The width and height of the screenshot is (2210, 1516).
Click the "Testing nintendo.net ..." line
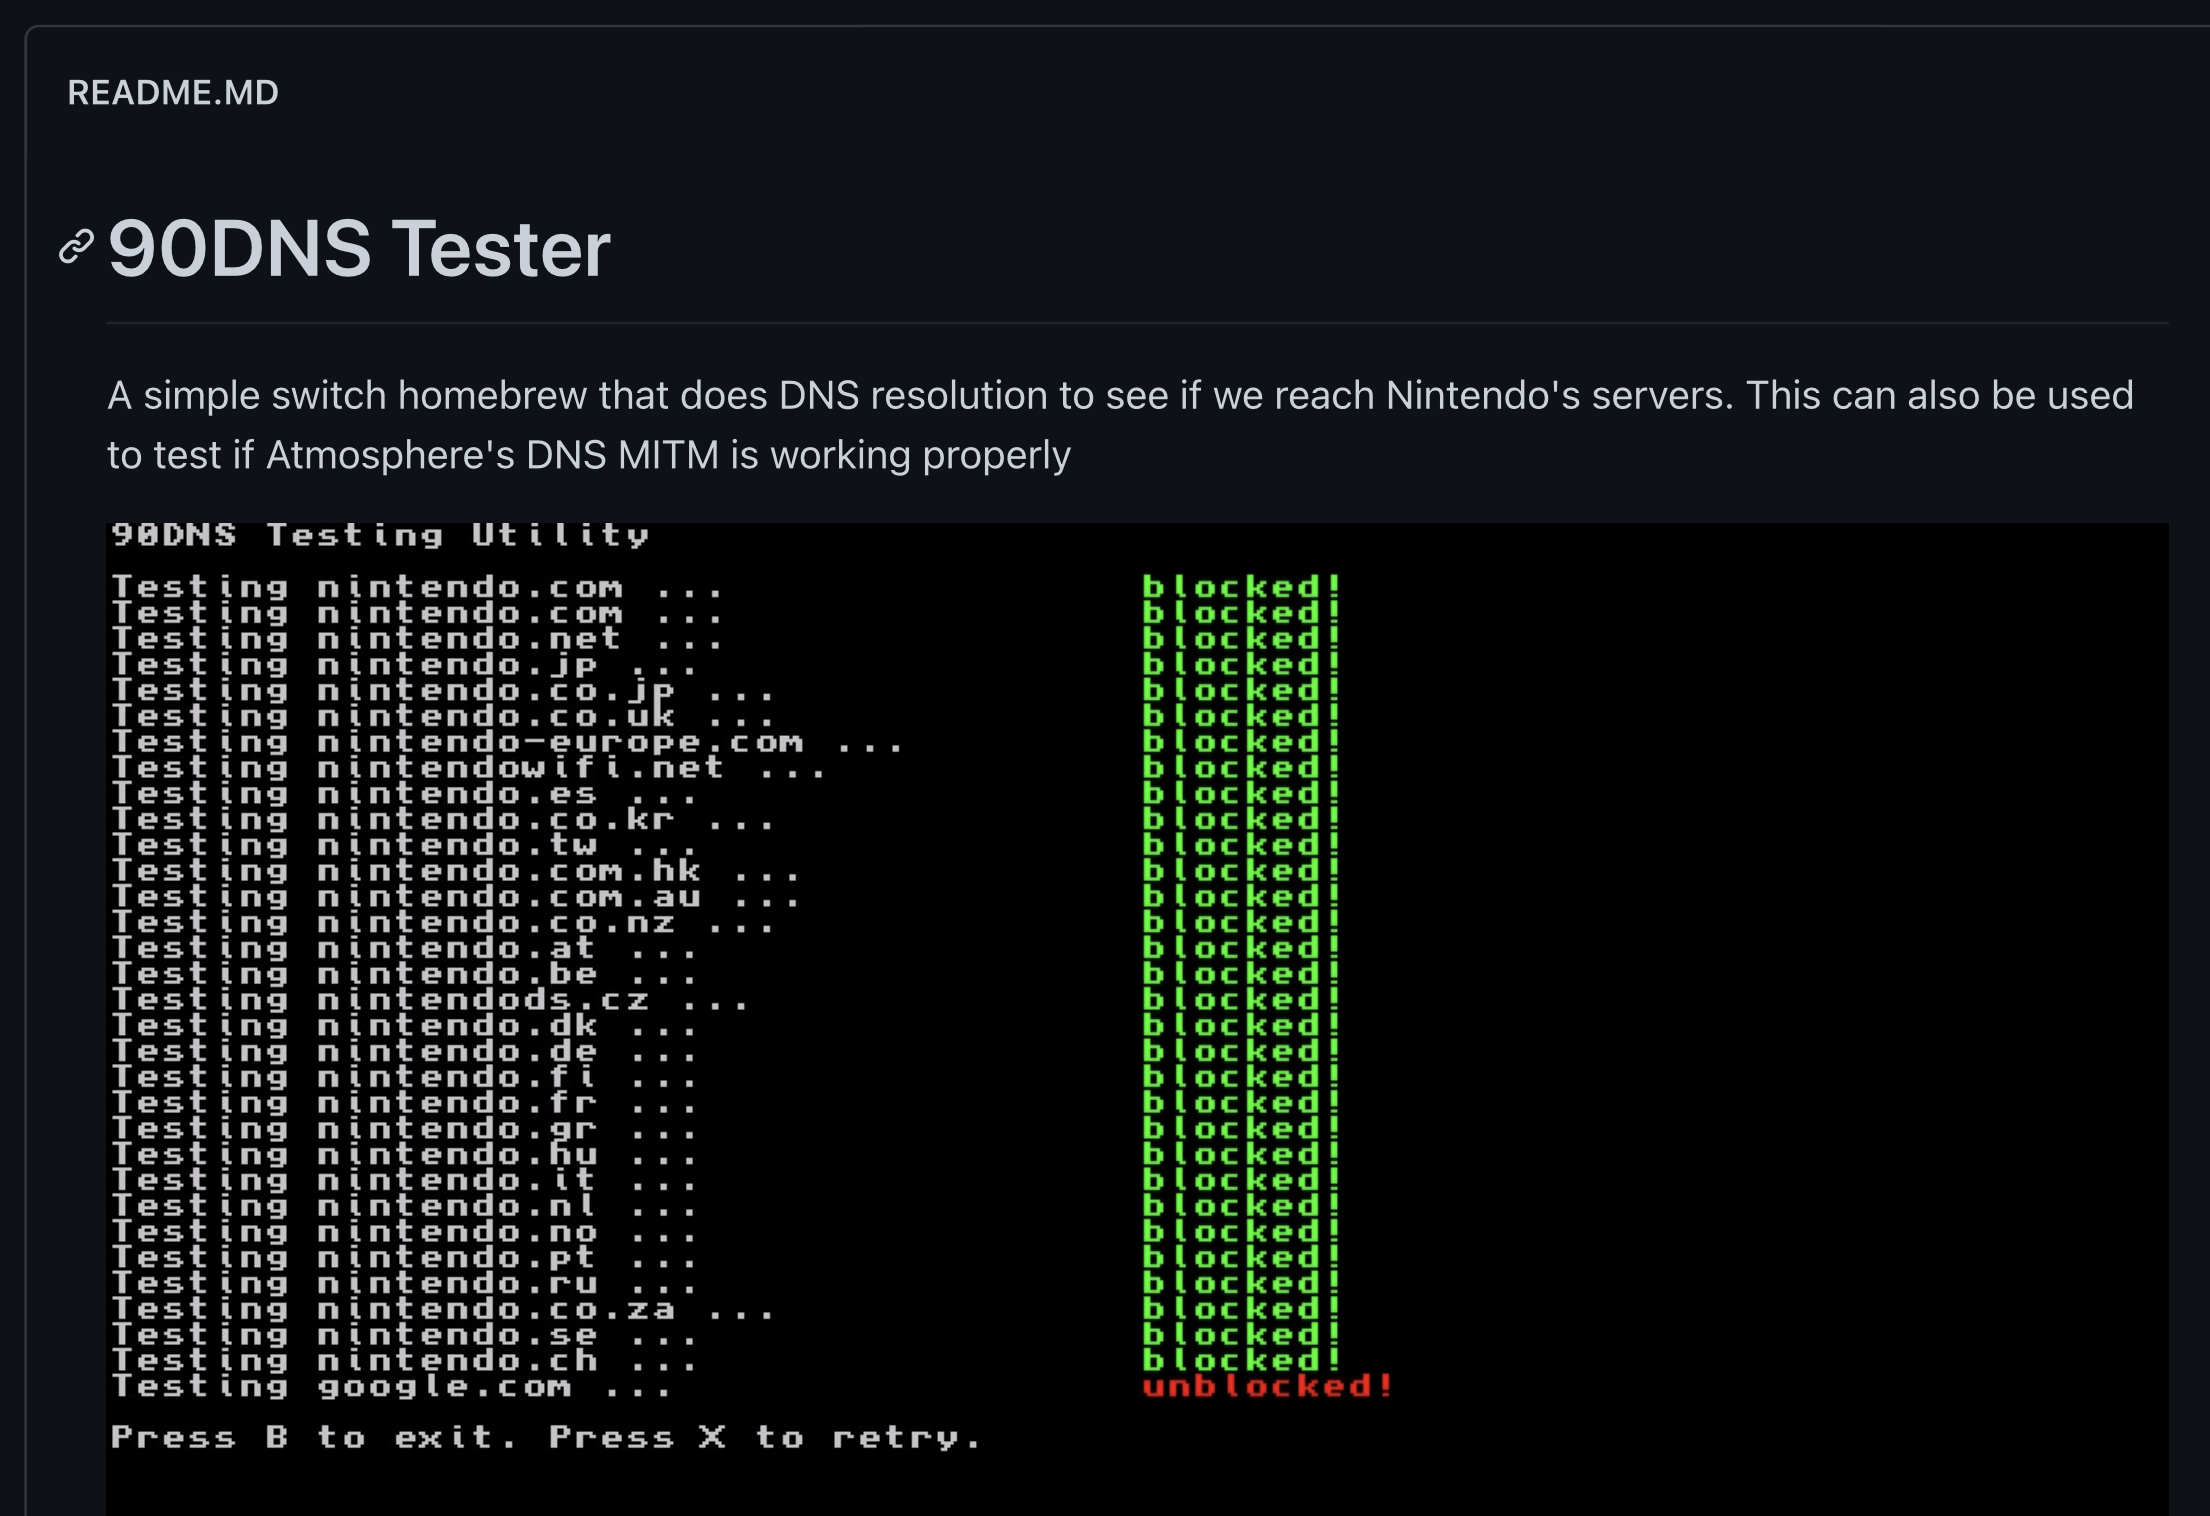[416, 639]
